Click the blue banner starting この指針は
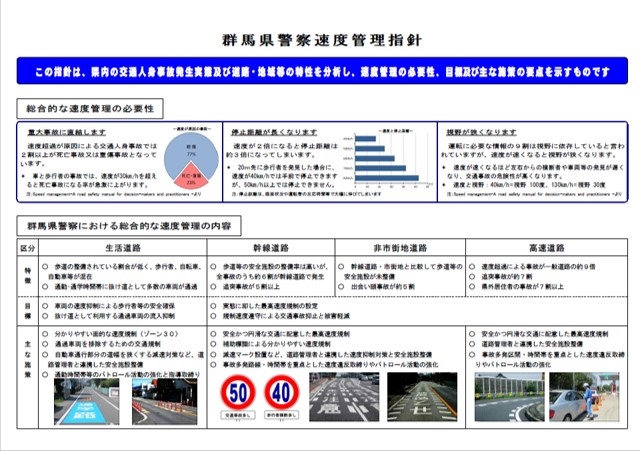640x451 pixels. [x=322, y=71]
